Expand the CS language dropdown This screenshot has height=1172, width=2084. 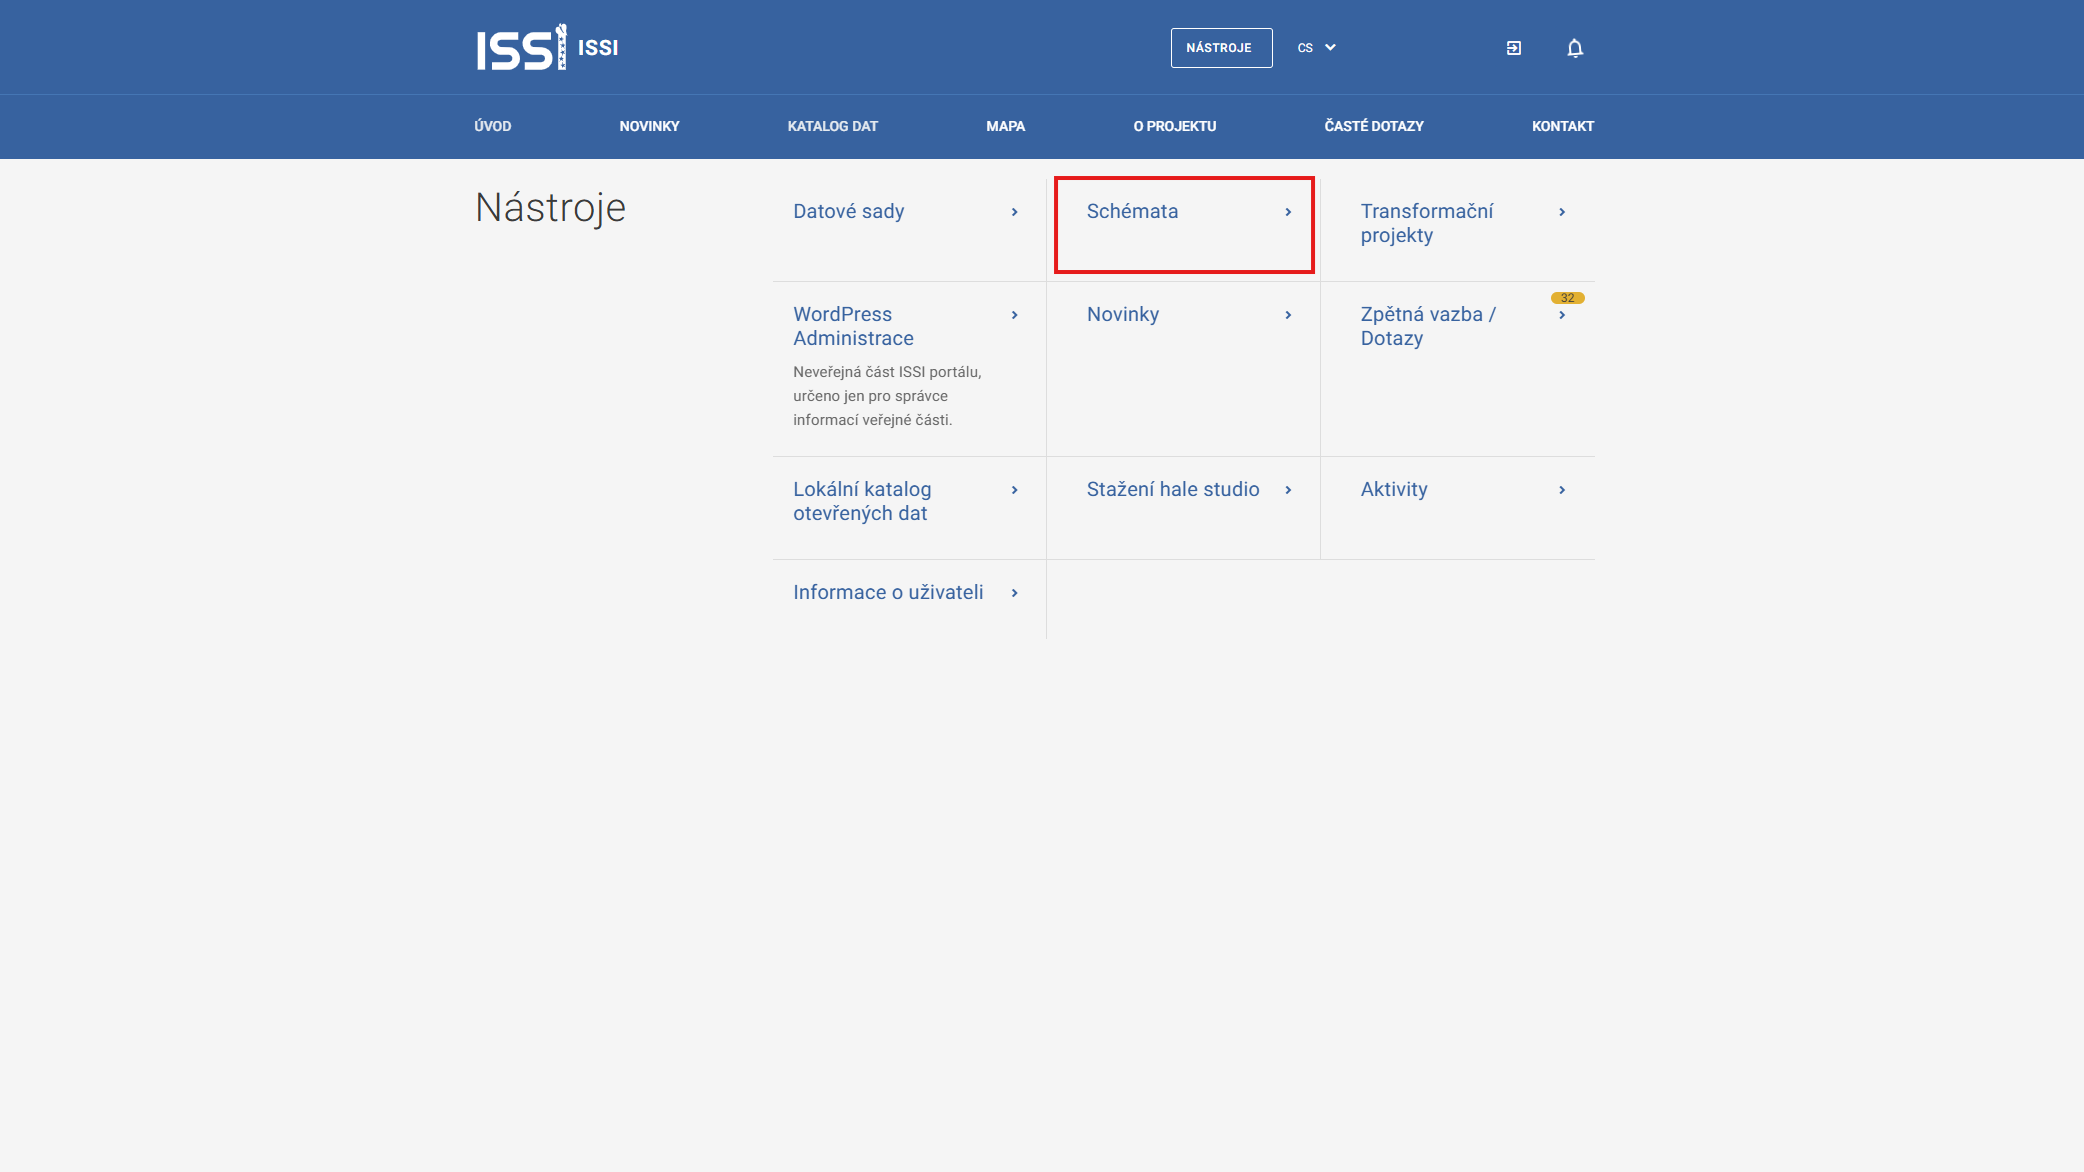(1316, 48)
